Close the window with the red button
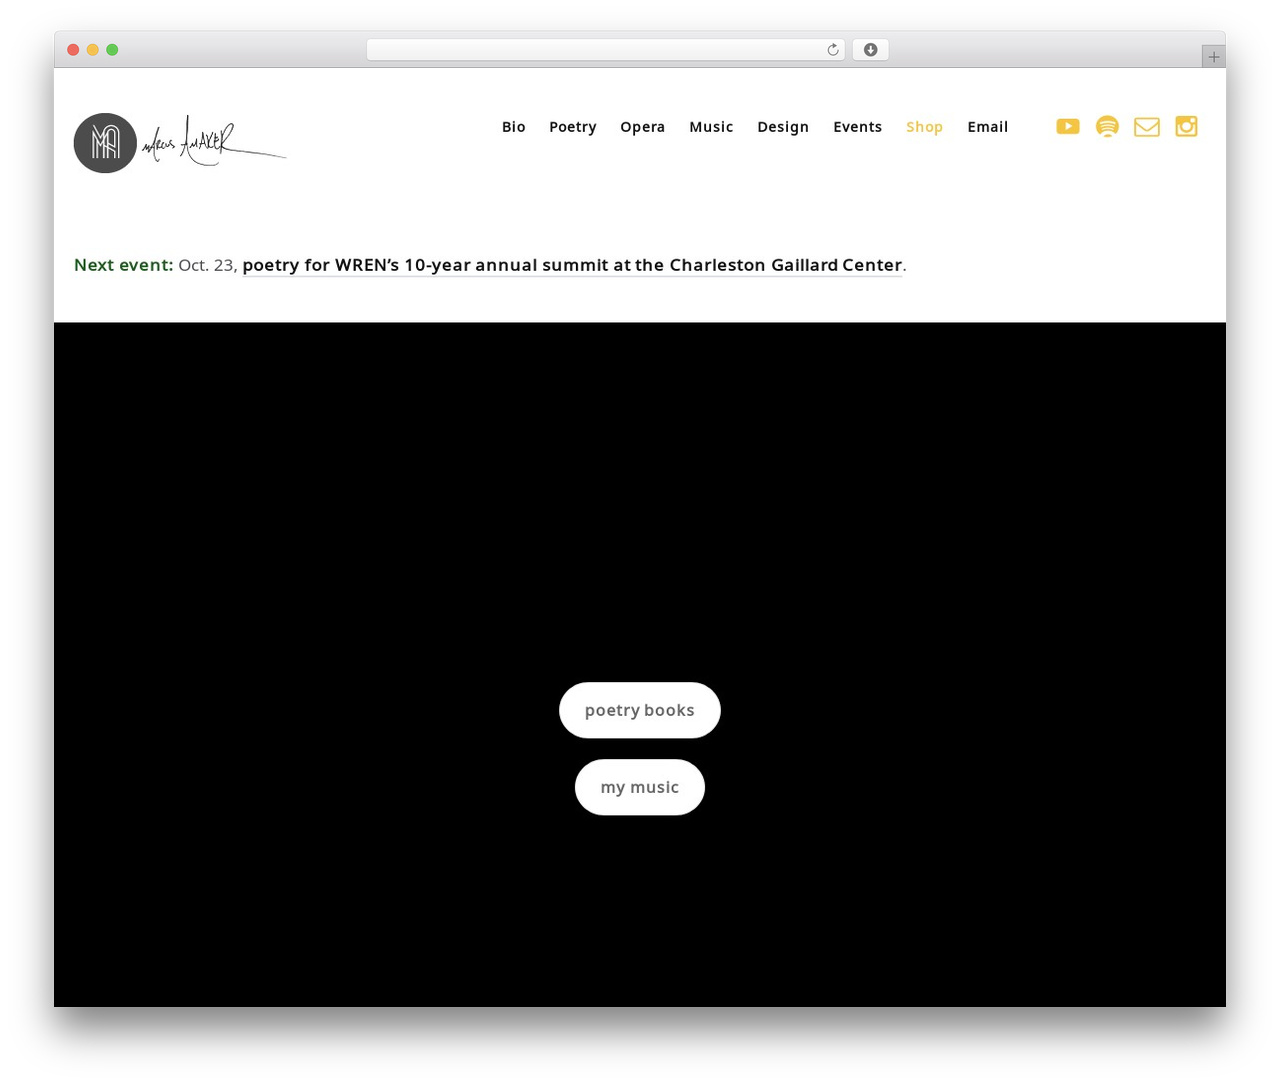The width and height of the screenshot is (1280, 1084). pyautogui.click(x=73, y=50)
